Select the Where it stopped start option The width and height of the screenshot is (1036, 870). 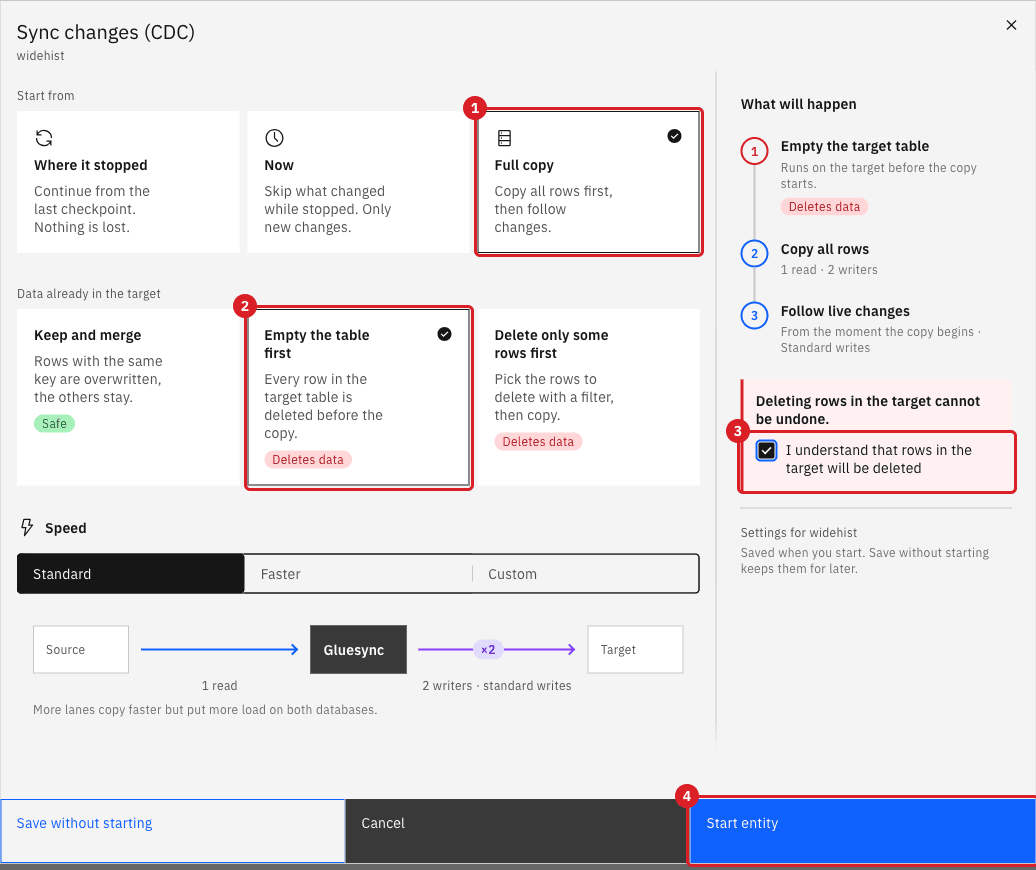(x=128, y=182)
